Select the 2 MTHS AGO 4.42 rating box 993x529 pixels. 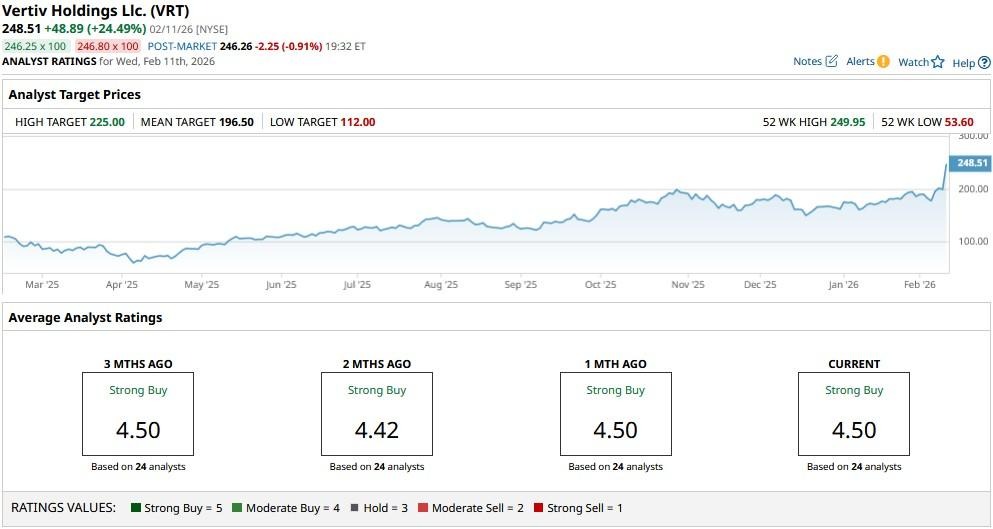coord(376,415)
